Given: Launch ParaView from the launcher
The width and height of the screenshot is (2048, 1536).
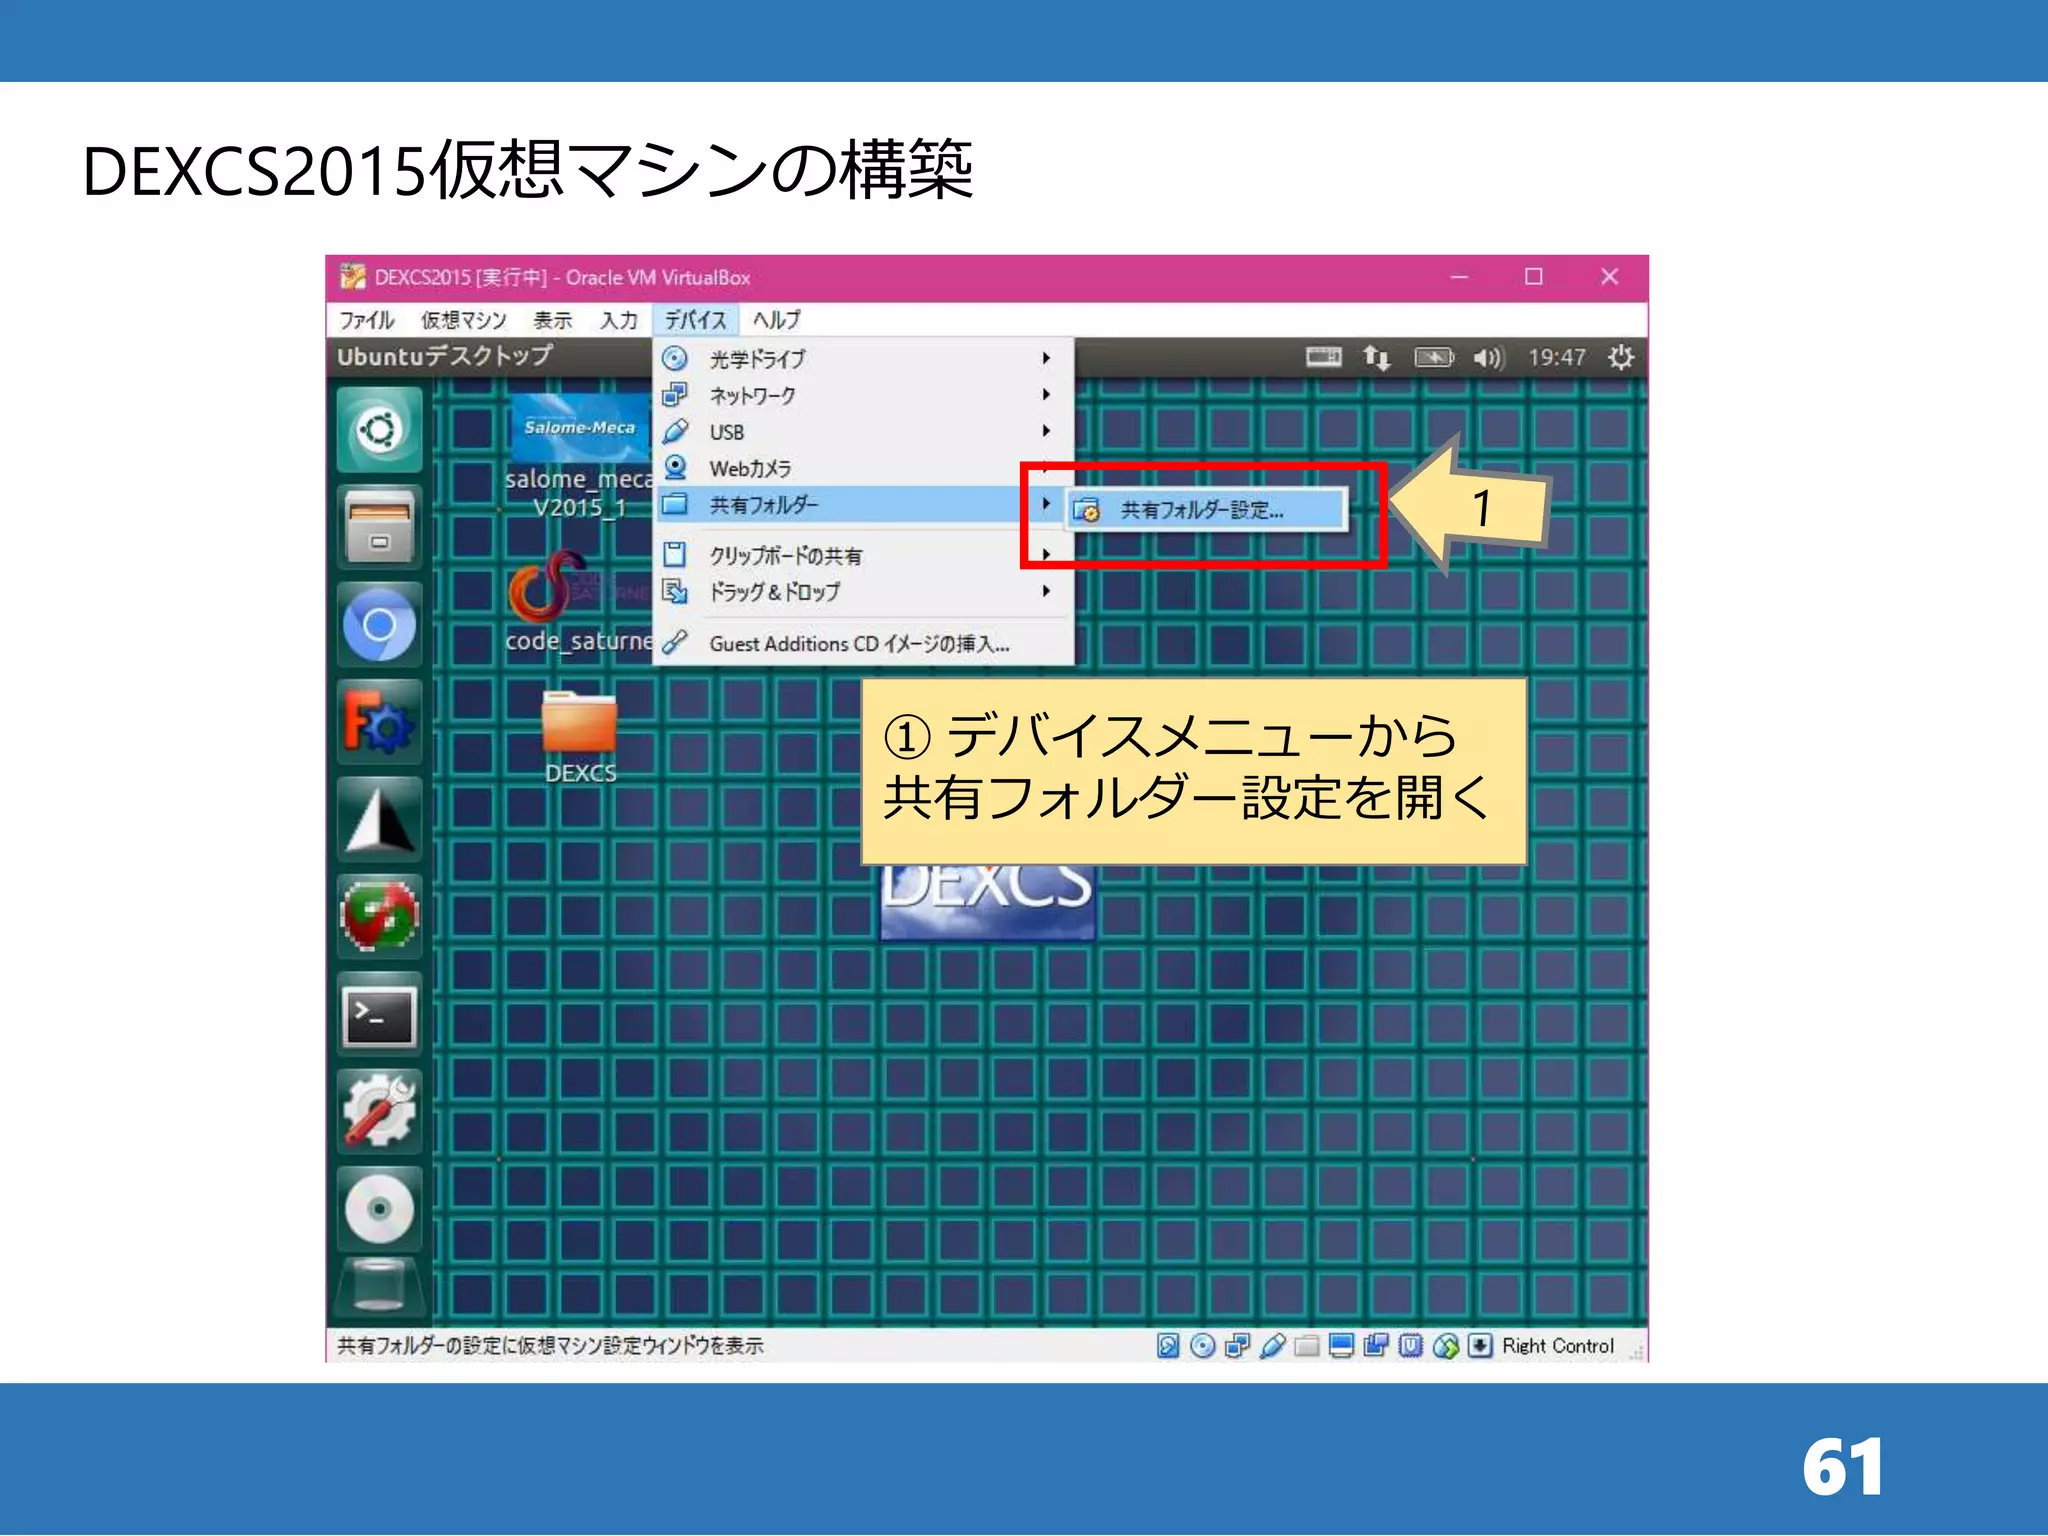Looking at the screenshot, I should pyautogui.click(x=379, y=820).
